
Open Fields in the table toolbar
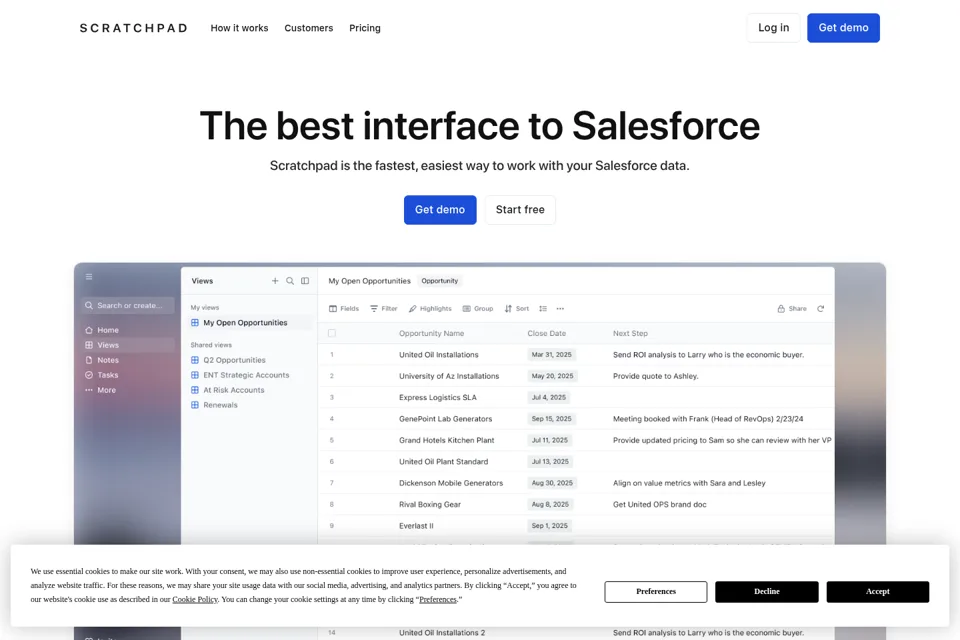(x=344, y=309)
